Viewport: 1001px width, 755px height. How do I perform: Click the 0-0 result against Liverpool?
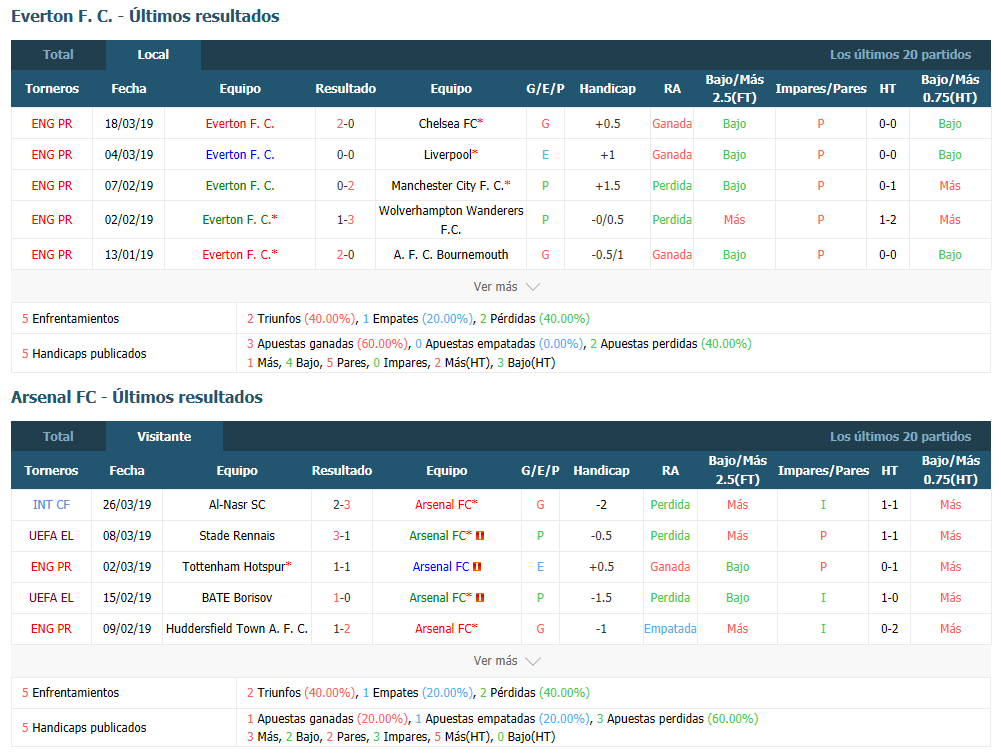[x=345, y=154]
